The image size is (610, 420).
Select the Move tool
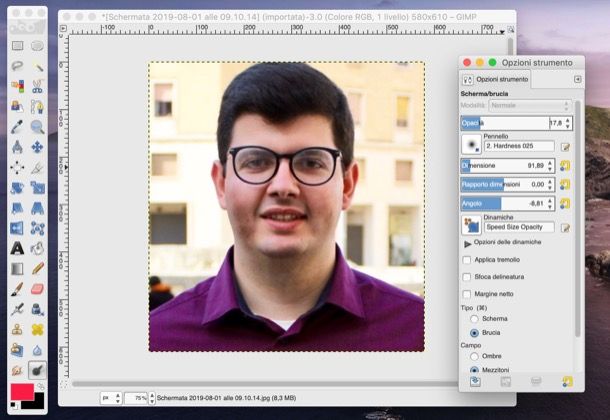click(37, 147)
